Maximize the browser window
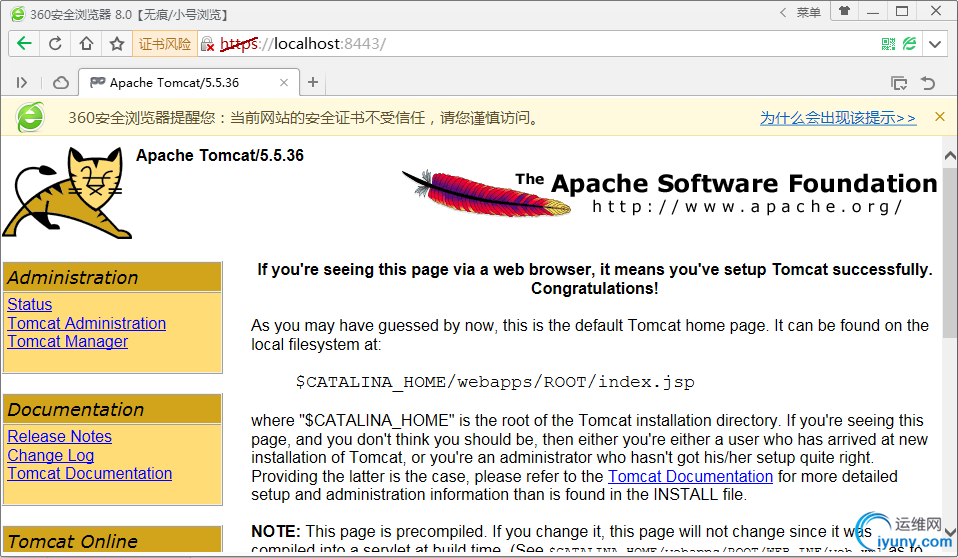 tap(902, 11)
